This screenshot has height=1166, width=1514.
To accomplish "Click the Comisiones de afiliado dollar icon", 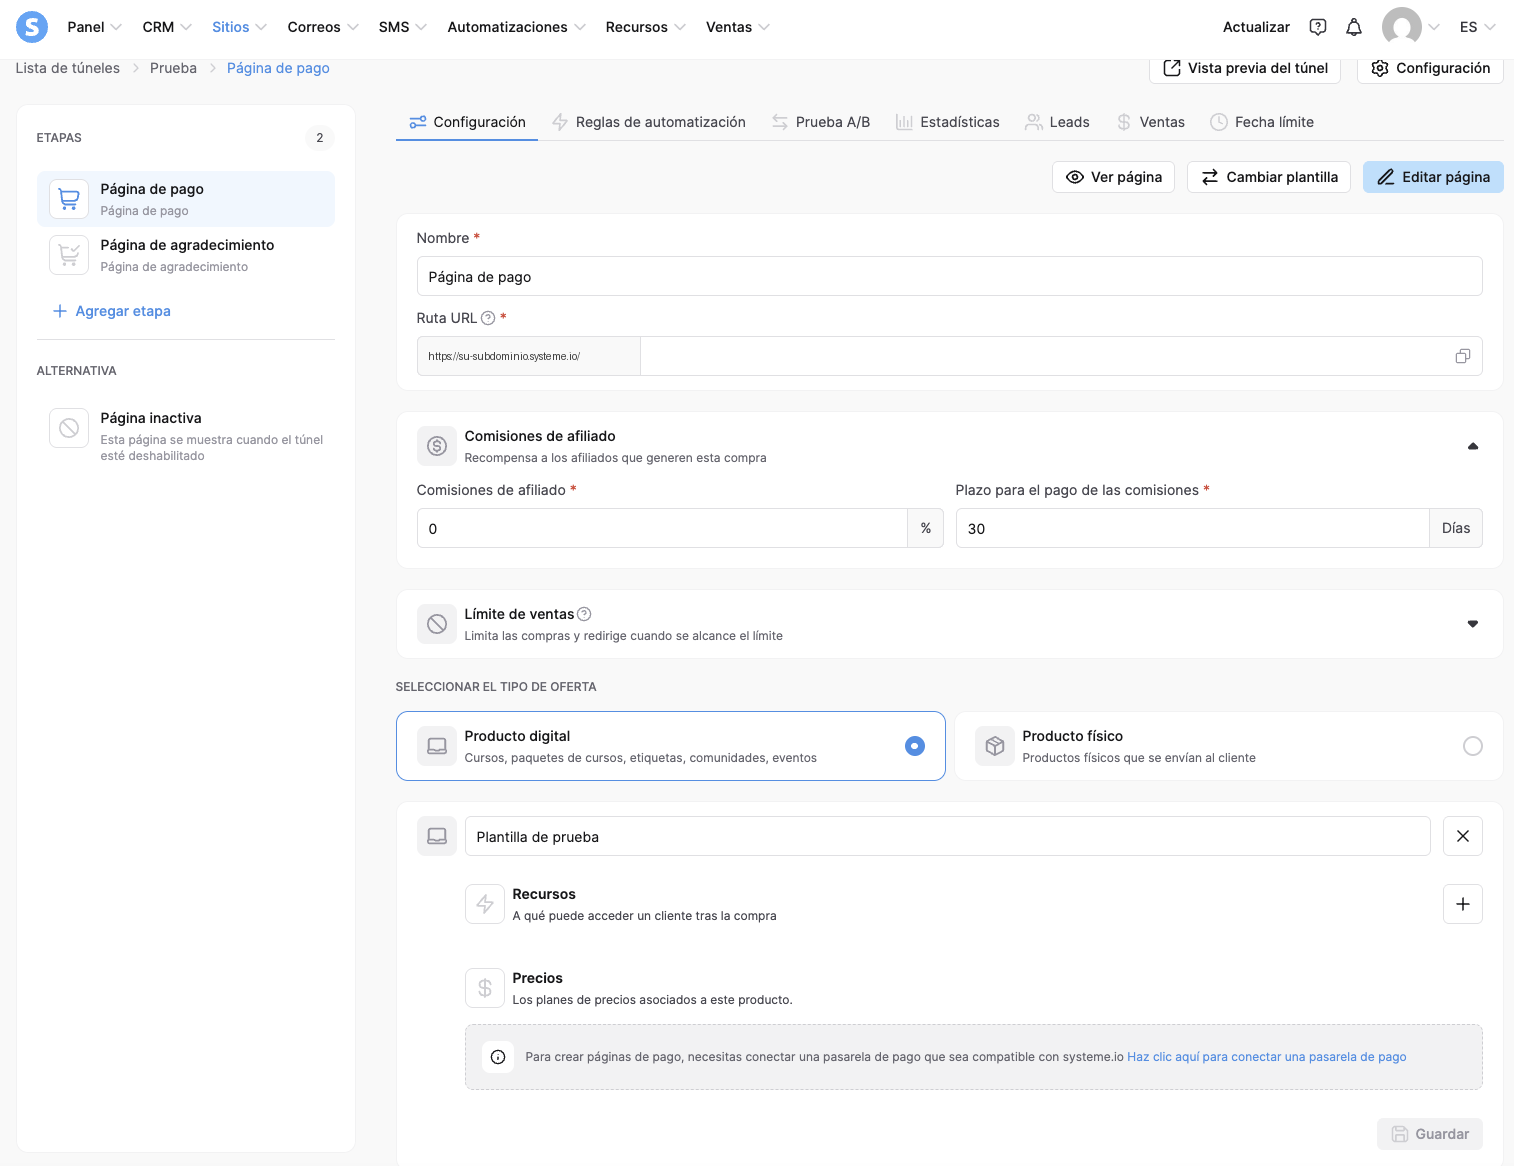I will pos(437,446).
